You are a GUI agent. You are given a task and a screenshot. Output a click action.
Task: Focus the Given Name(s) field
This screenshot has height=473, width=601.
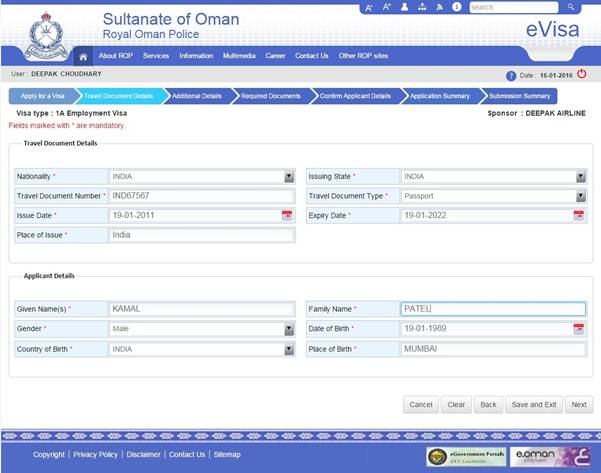point(202,309)
